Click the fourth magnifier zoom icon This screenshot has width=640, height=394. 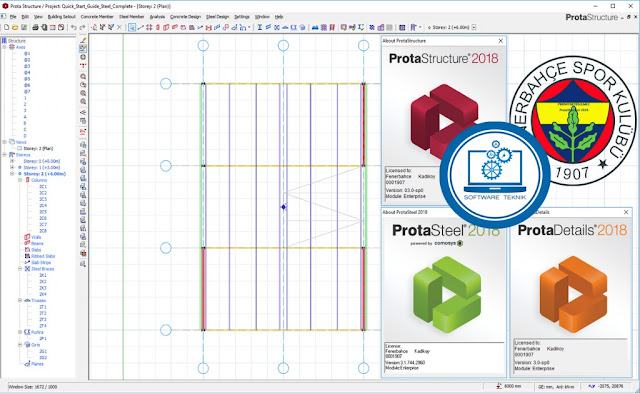(x=83, y=101)
